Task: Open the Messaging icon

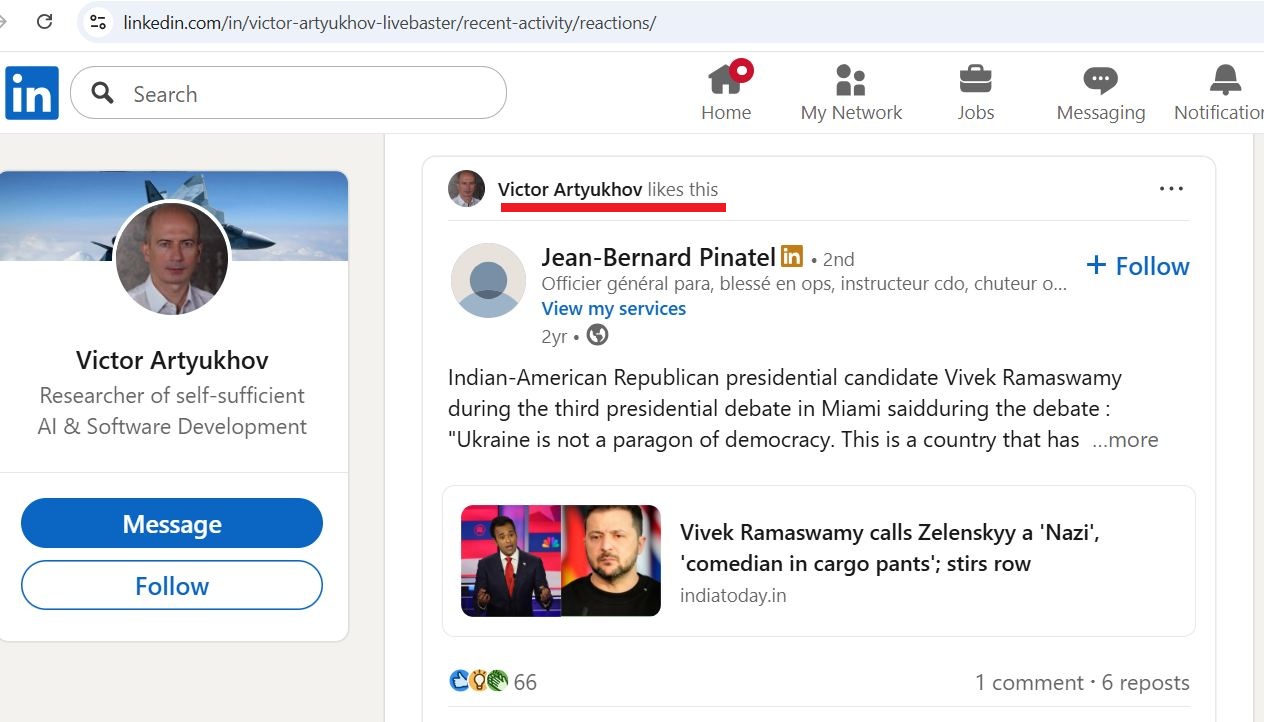Action: tap(1100, 78)
